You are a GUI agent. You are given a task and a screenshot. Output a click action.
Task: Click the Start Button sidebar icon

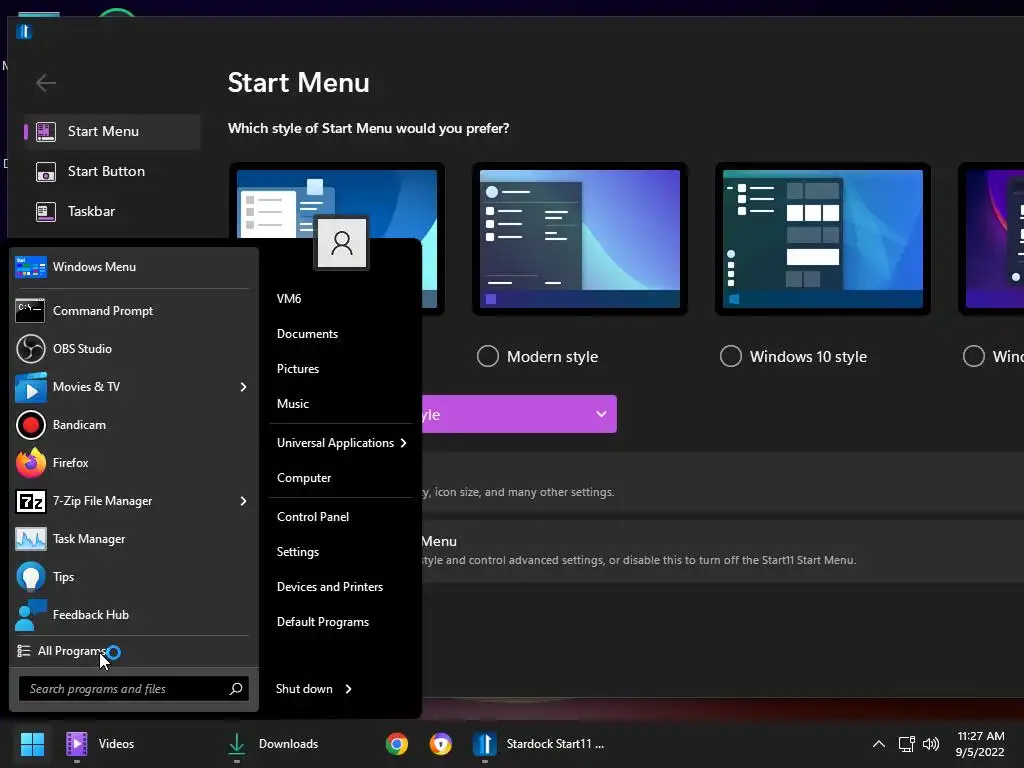(x=45, y=172)
